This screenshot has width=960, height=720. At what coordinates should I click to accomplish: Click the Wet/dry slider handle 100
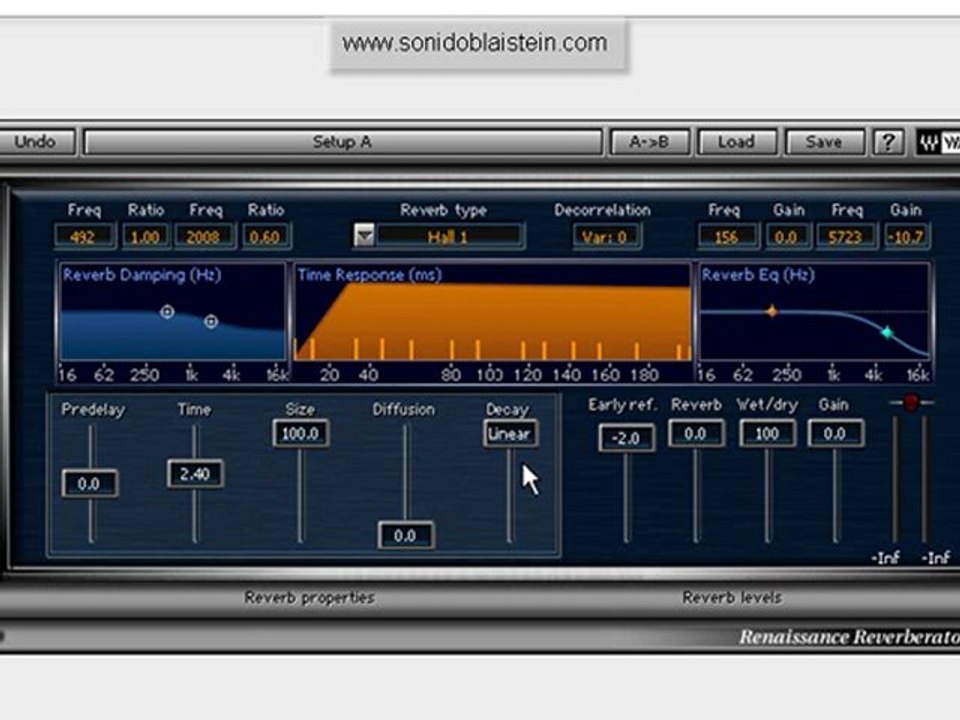(767, 433)
